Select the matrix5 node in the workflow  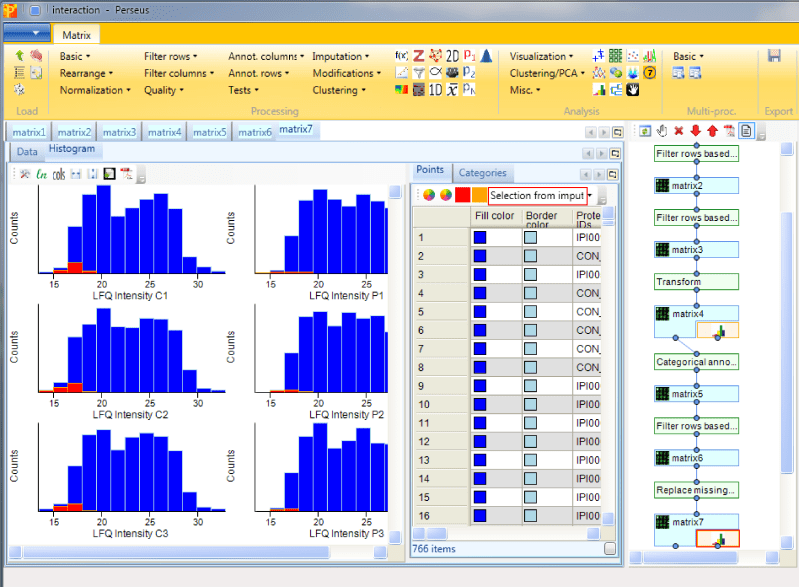(696, 394)
